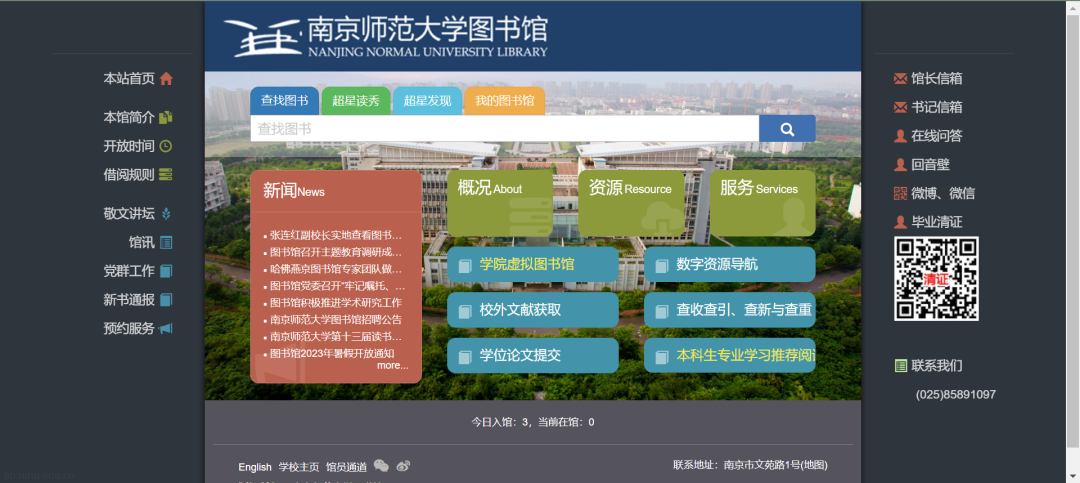Image resolution: width=1080 pixels, height=483 pixels.
Task: Open news item 哈佛燕京图书馆专家团队做
Action: (x=335, y=269)
